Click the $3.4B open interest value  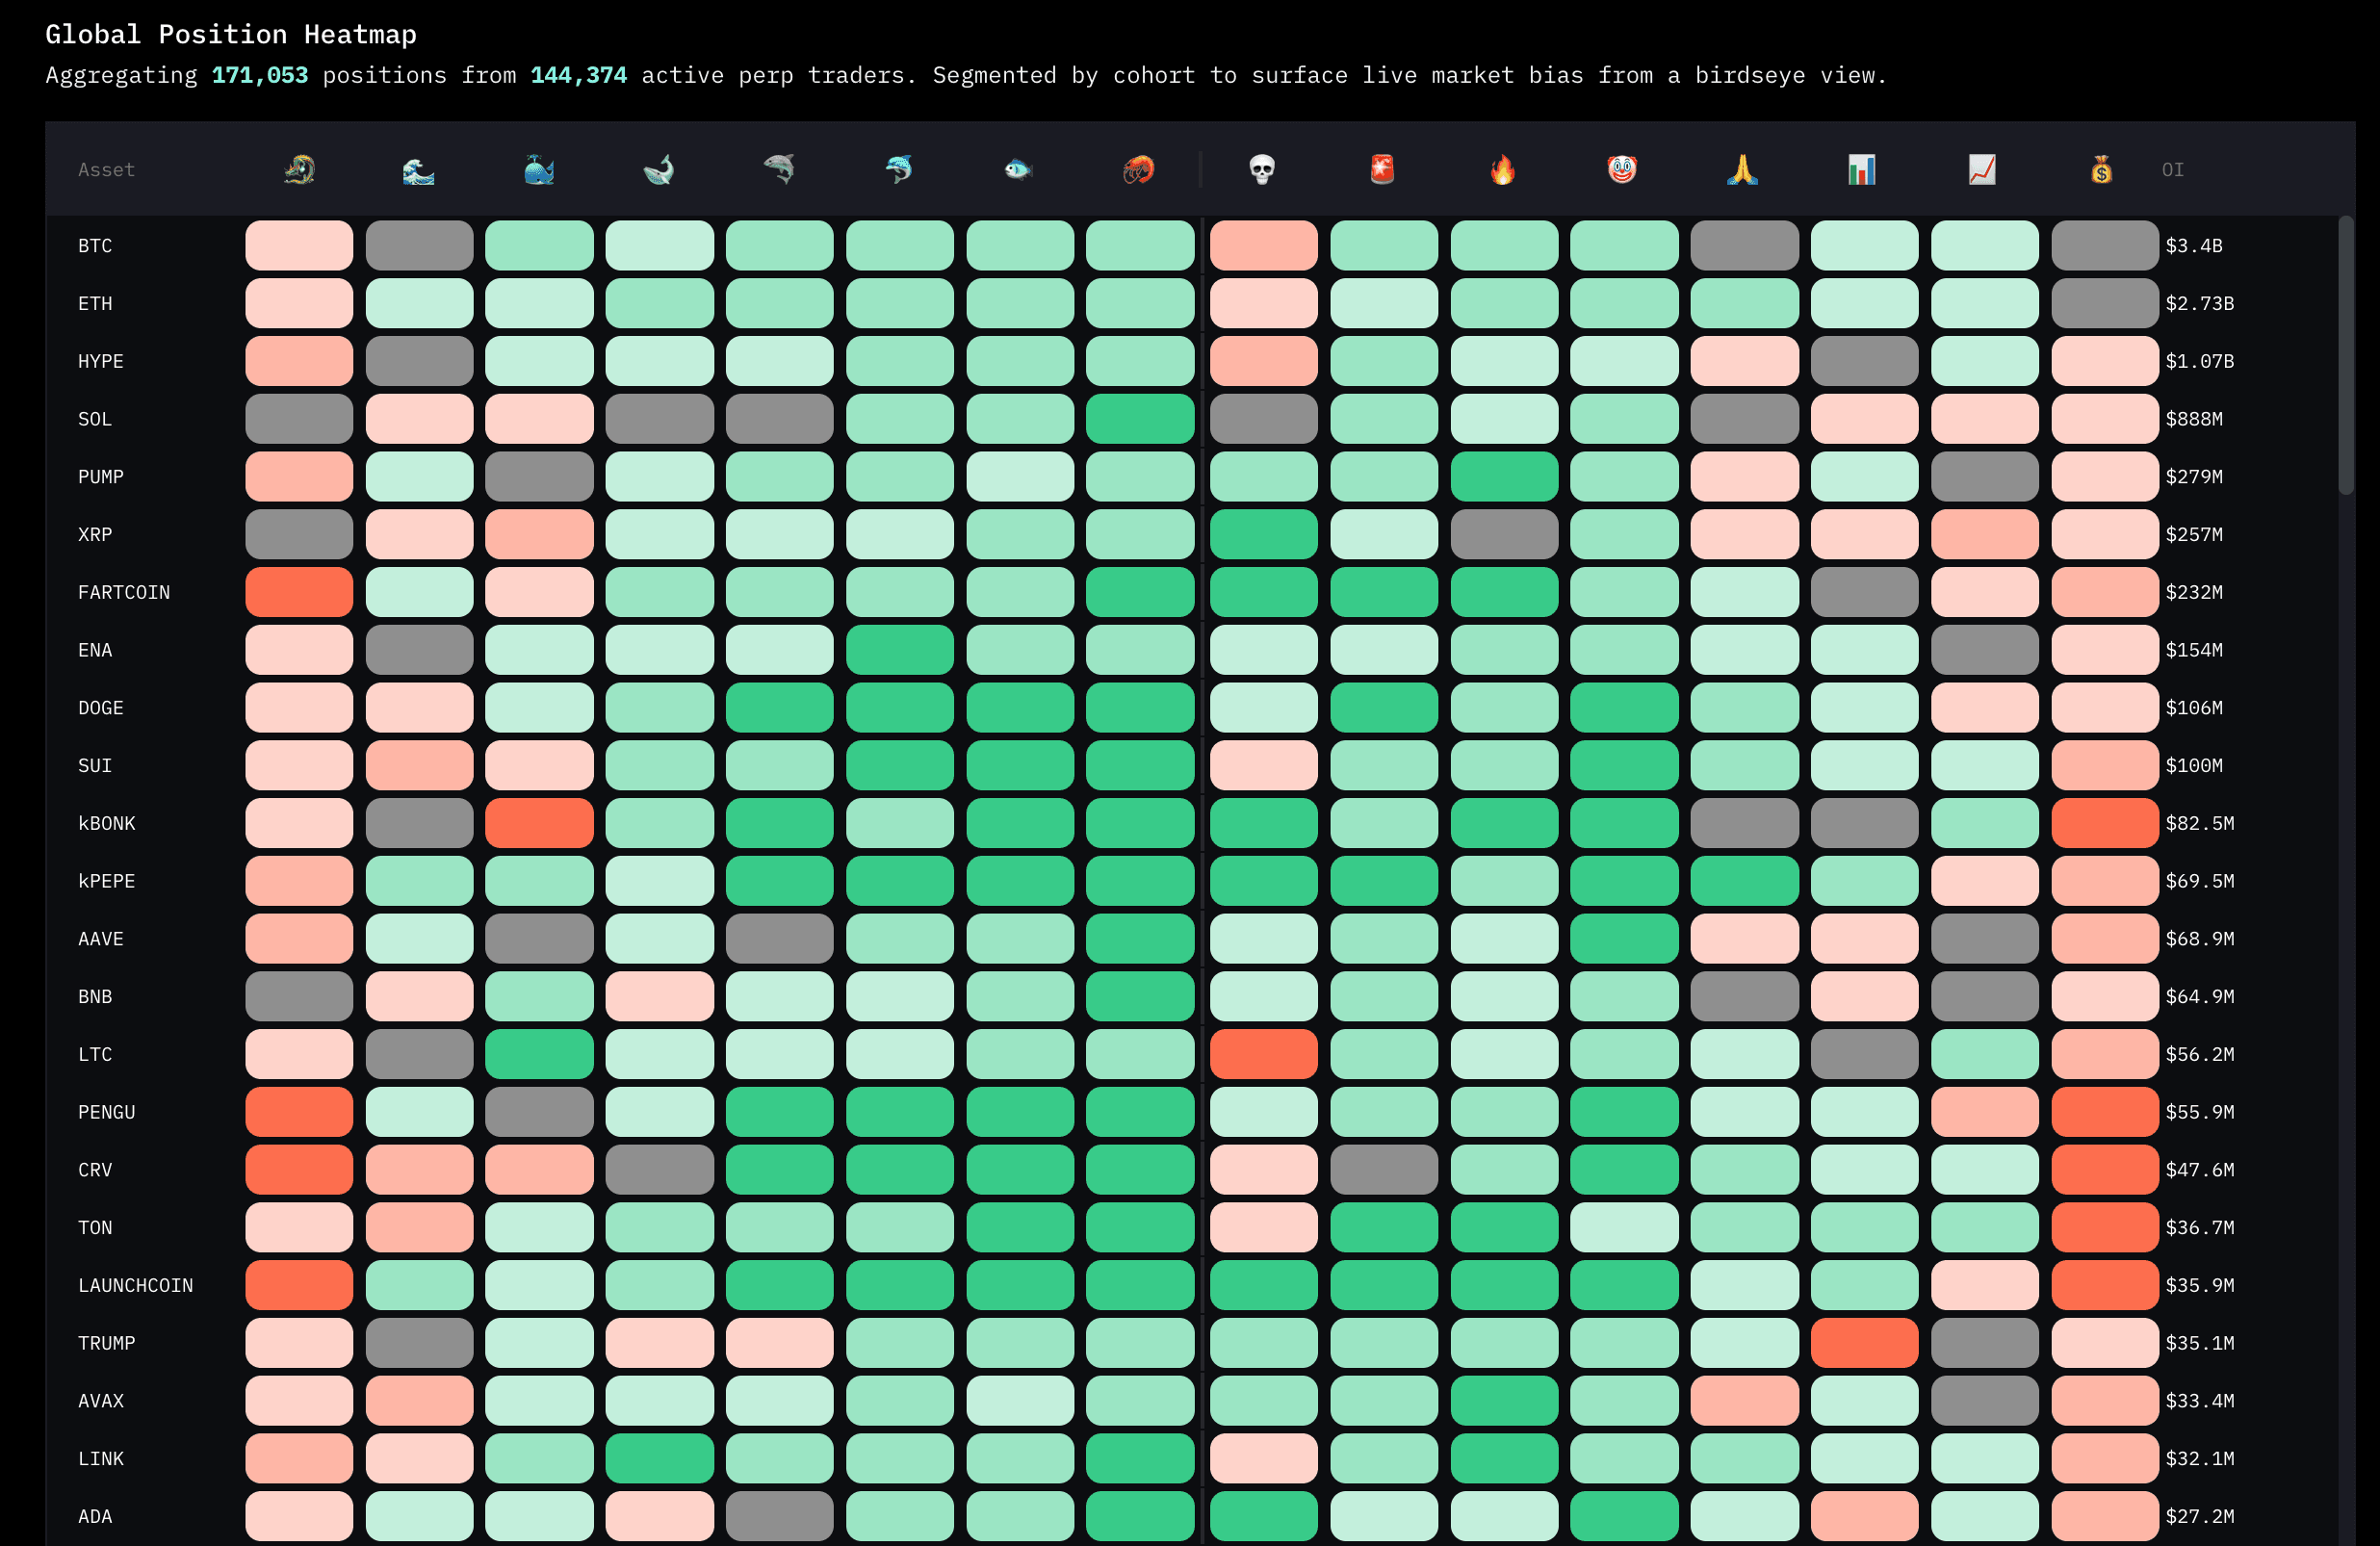[x=2194, y=246]
